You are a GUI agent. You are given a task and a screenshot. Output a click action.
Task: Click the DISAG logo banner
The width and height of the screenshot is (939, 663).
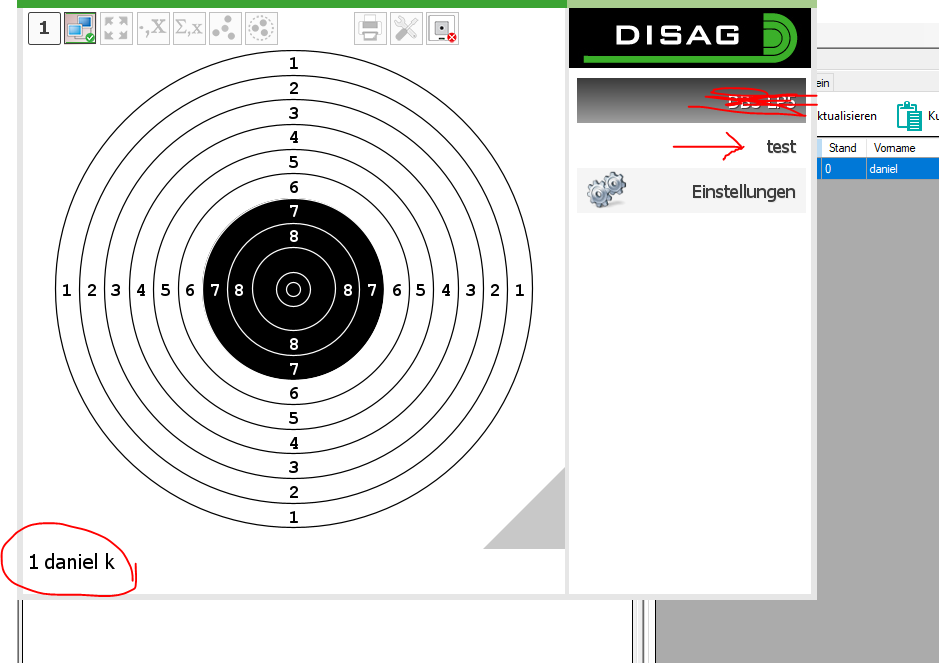(689, 37)
